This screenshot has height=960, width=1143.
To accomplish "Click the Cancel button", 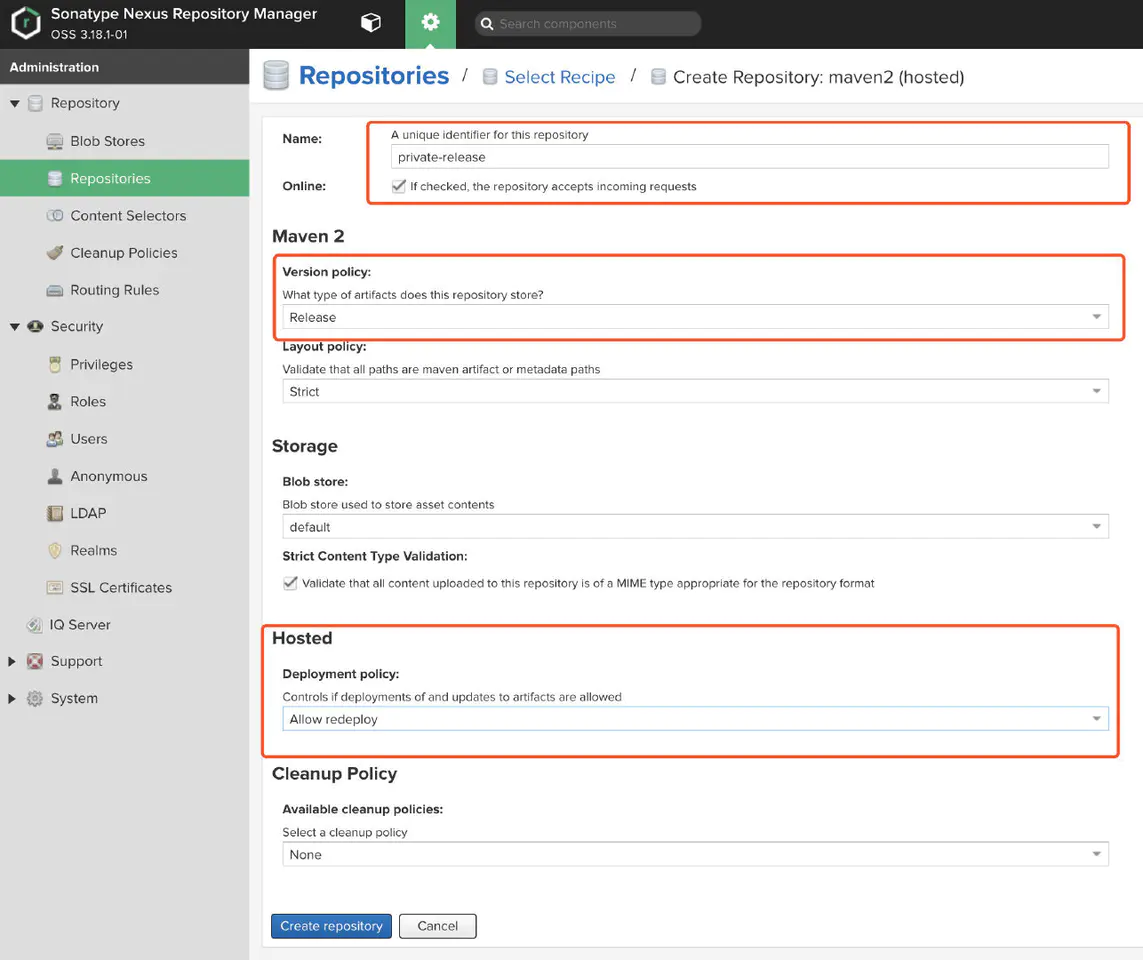I will [437, 926].
